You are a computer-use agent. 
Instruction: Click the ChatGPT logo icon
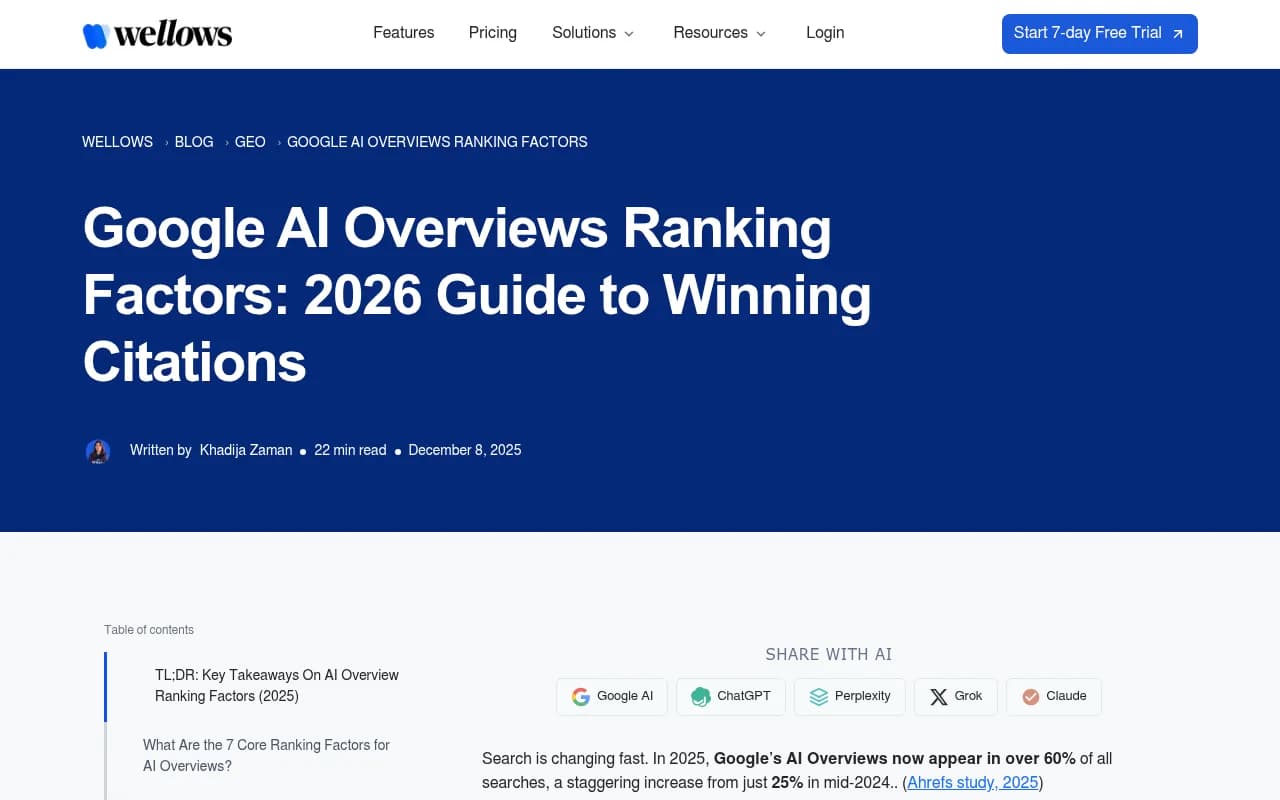coord(700,697)
